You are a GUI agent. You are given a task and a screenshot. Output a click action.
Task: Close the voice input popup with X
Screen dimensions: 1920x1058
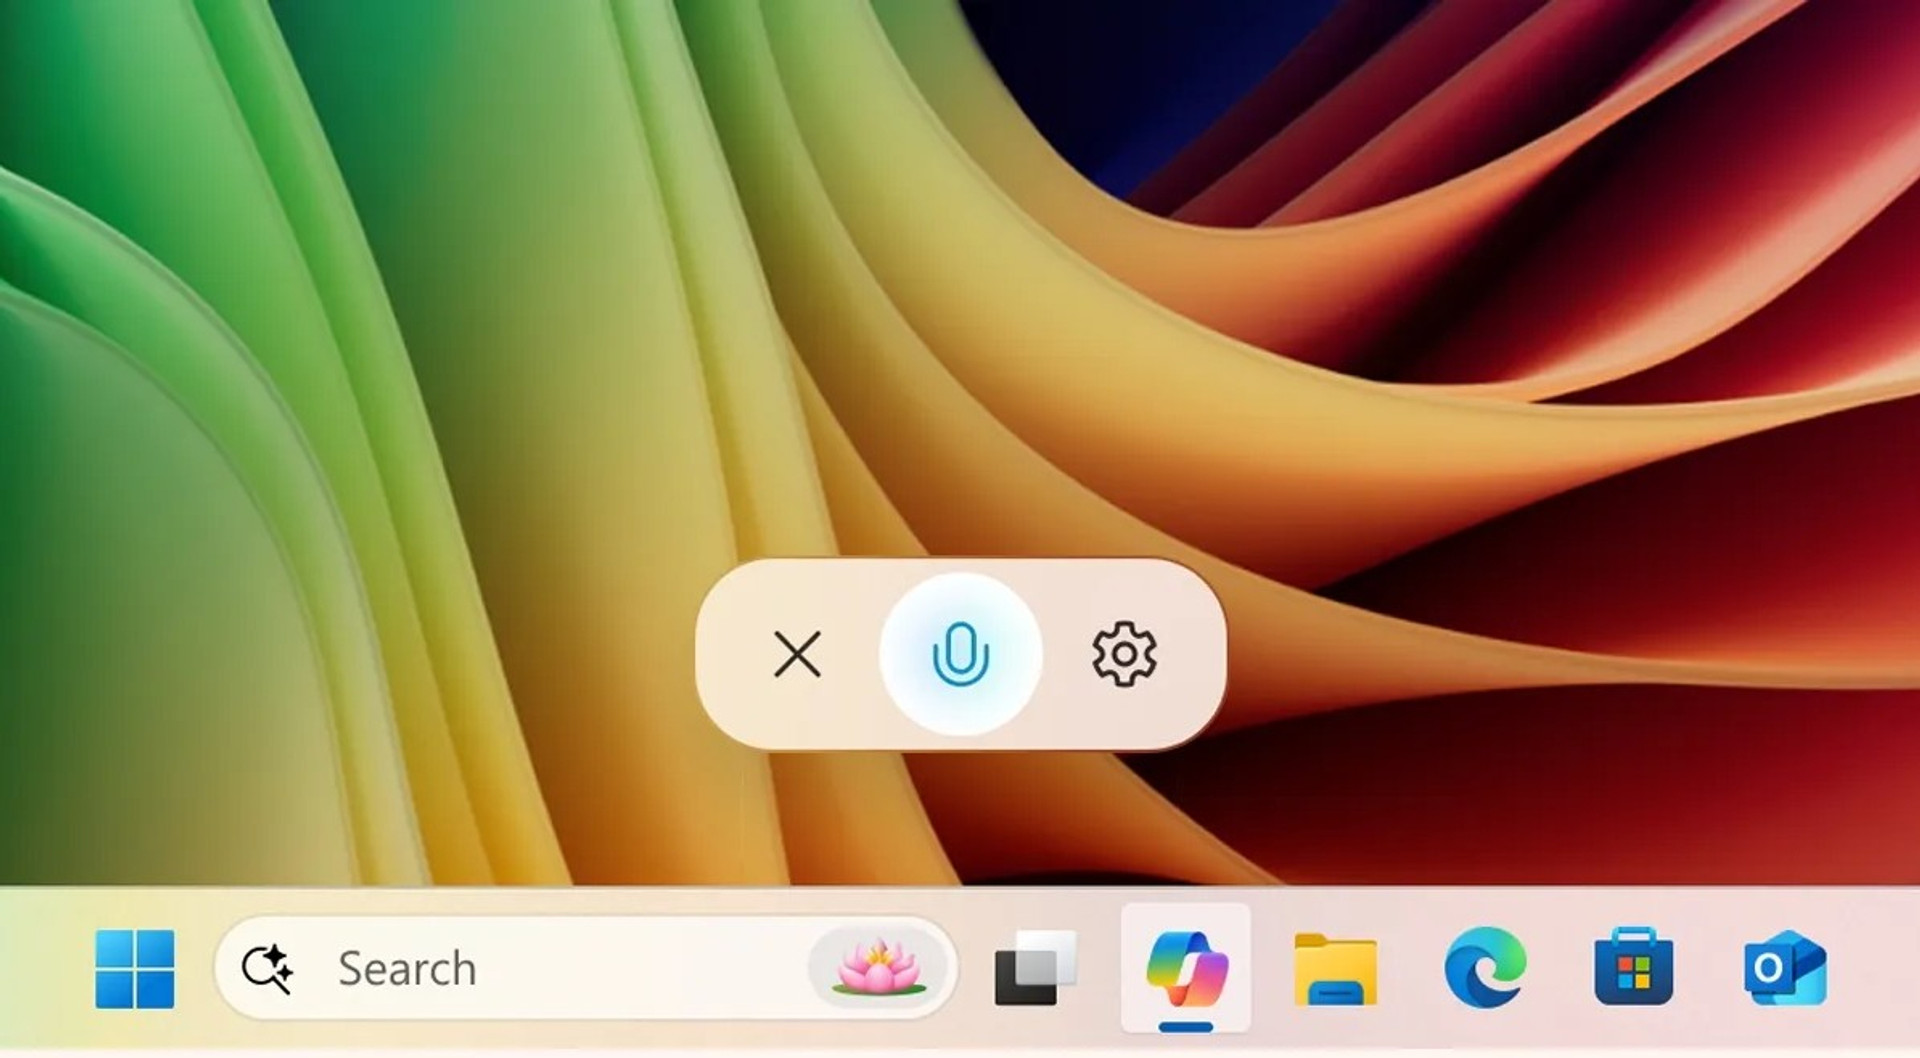click(797, 654)
